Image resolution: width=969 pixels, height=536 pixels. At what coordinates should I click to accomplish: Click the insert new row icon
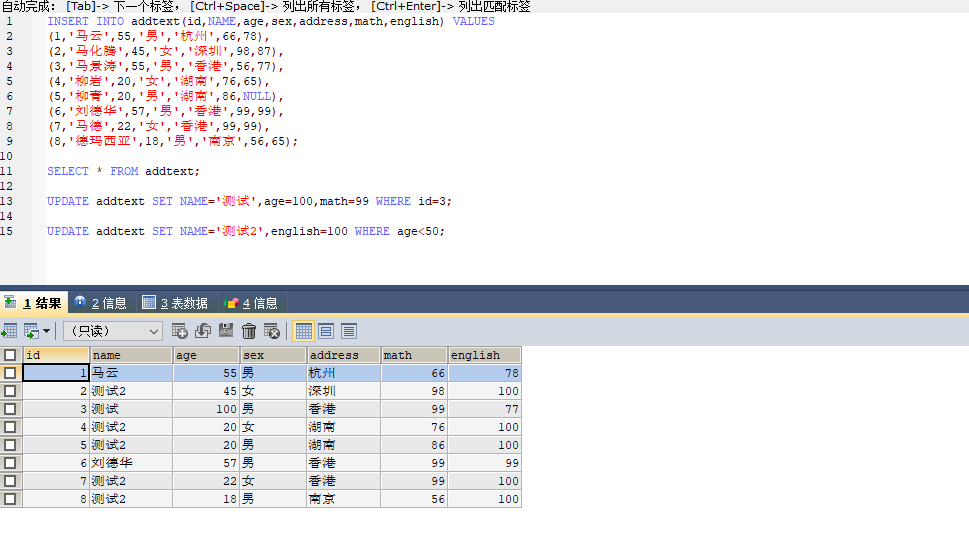point(180,331)
